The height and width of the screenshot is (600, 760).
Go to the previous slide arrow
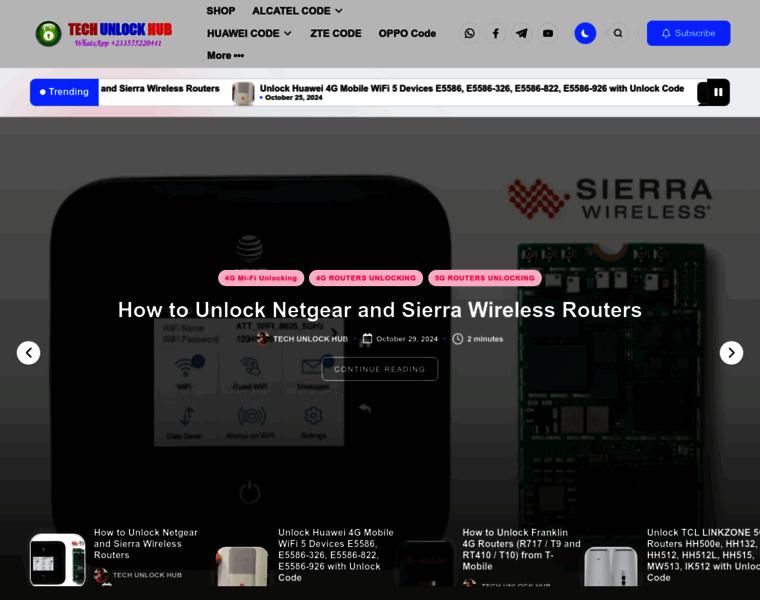point(29,353)
